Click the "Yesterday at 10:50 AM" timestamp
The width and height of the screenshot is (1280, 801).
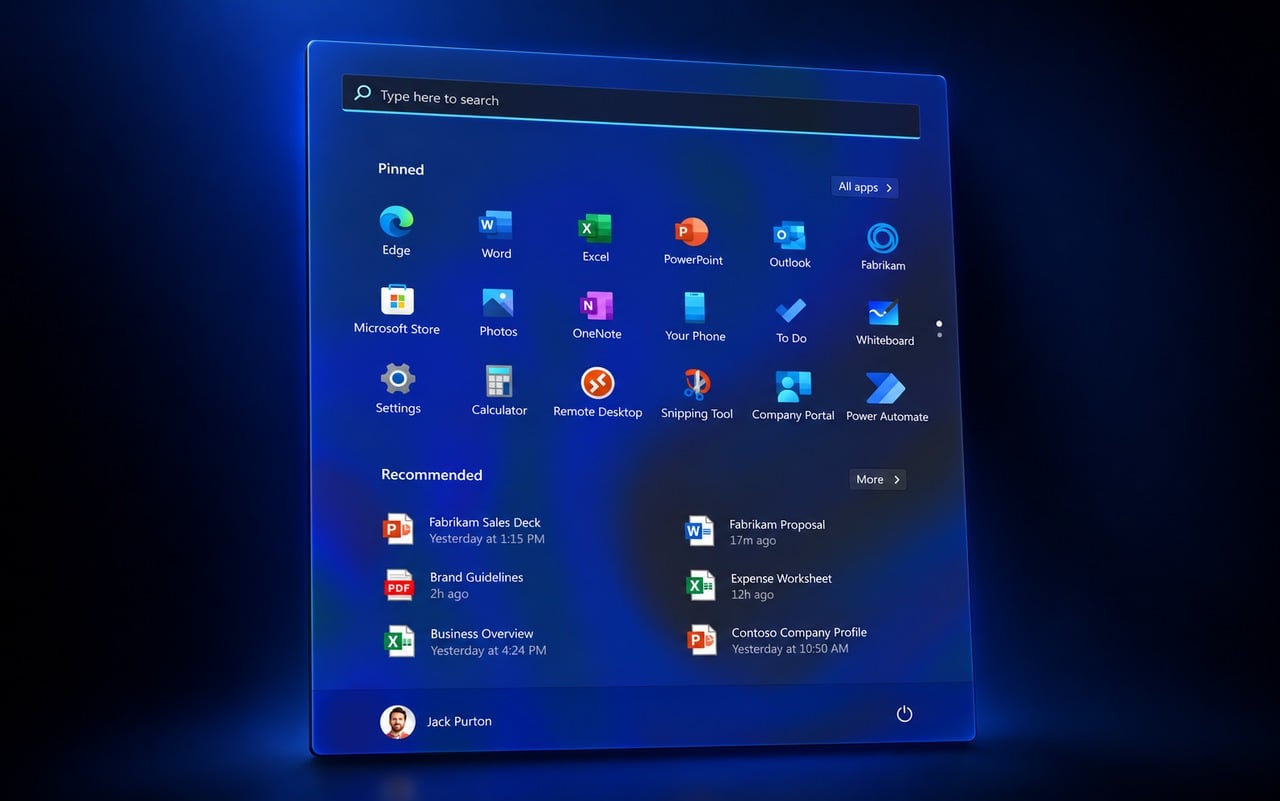pos(790,649)
